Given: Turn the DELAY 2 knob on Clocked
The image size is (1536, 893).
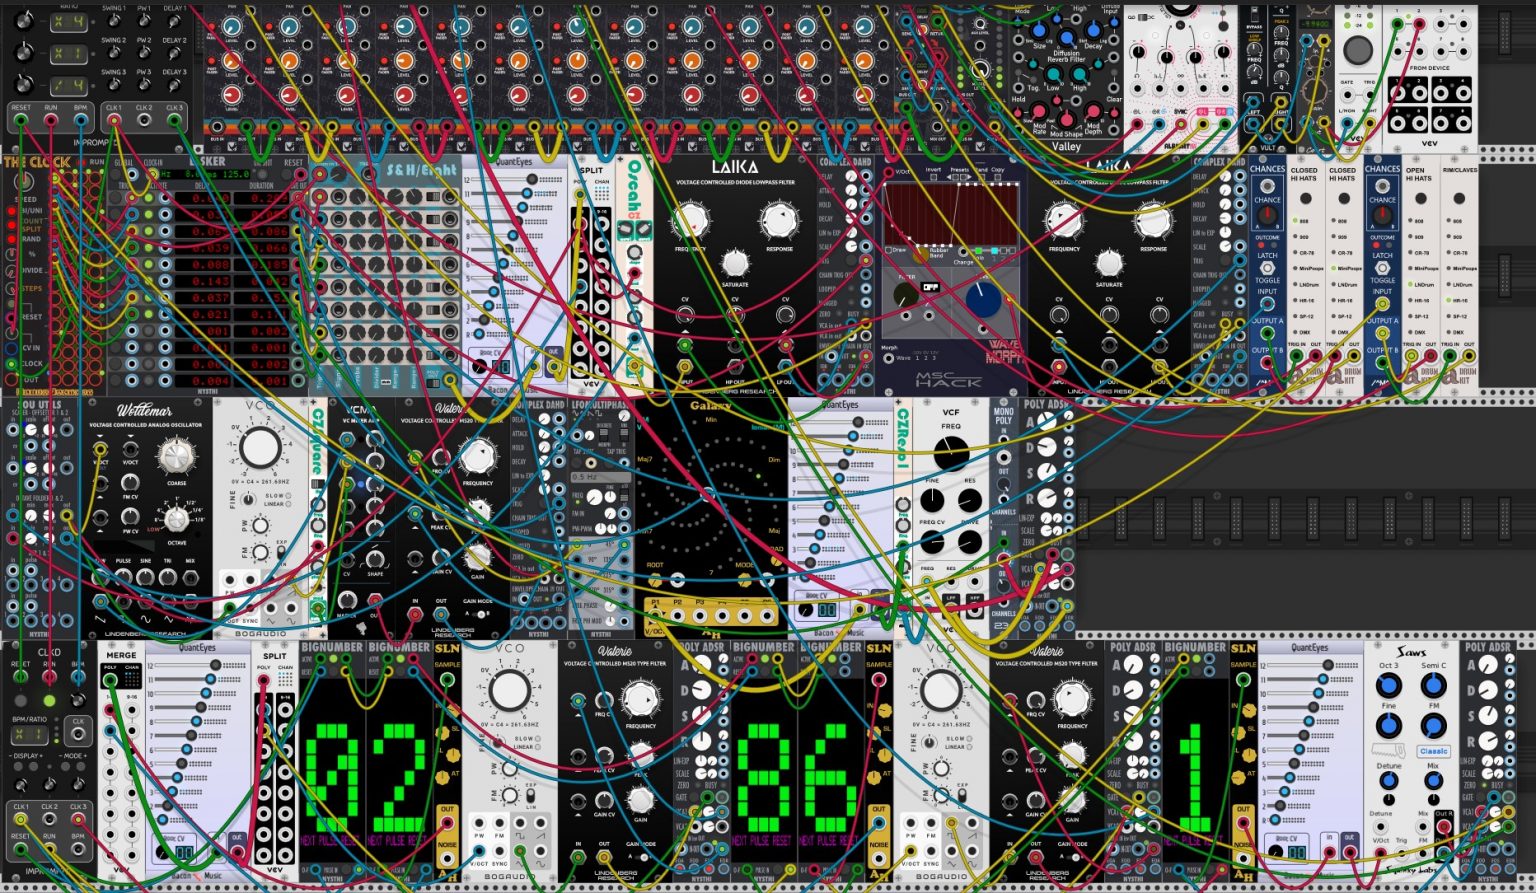Looking at the screenshot, I should pos(174,53).
